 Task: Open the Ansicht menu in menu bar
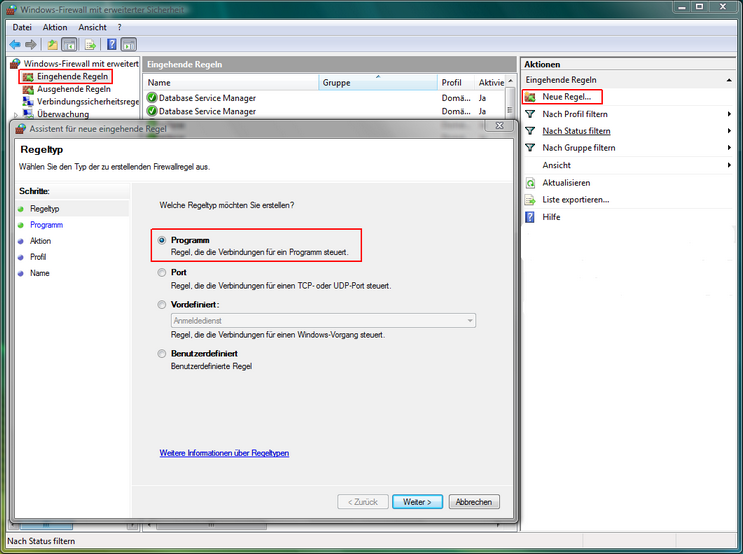coord(92,27)
